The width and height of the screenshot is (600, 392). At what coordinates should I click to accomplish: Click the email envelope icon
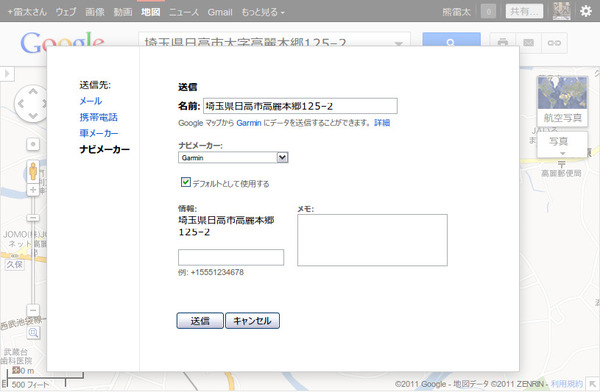click(528, 42)
